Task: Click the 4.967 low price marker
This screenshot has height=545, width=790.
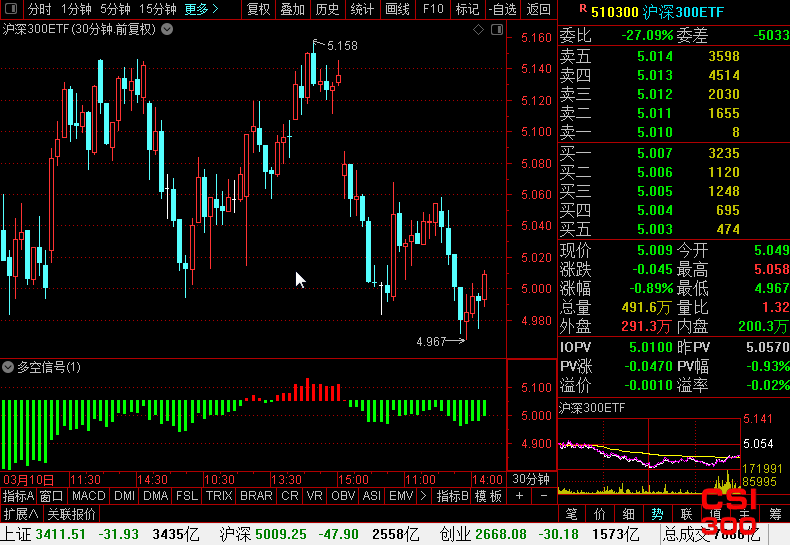Action: click(x=431, y=342)
